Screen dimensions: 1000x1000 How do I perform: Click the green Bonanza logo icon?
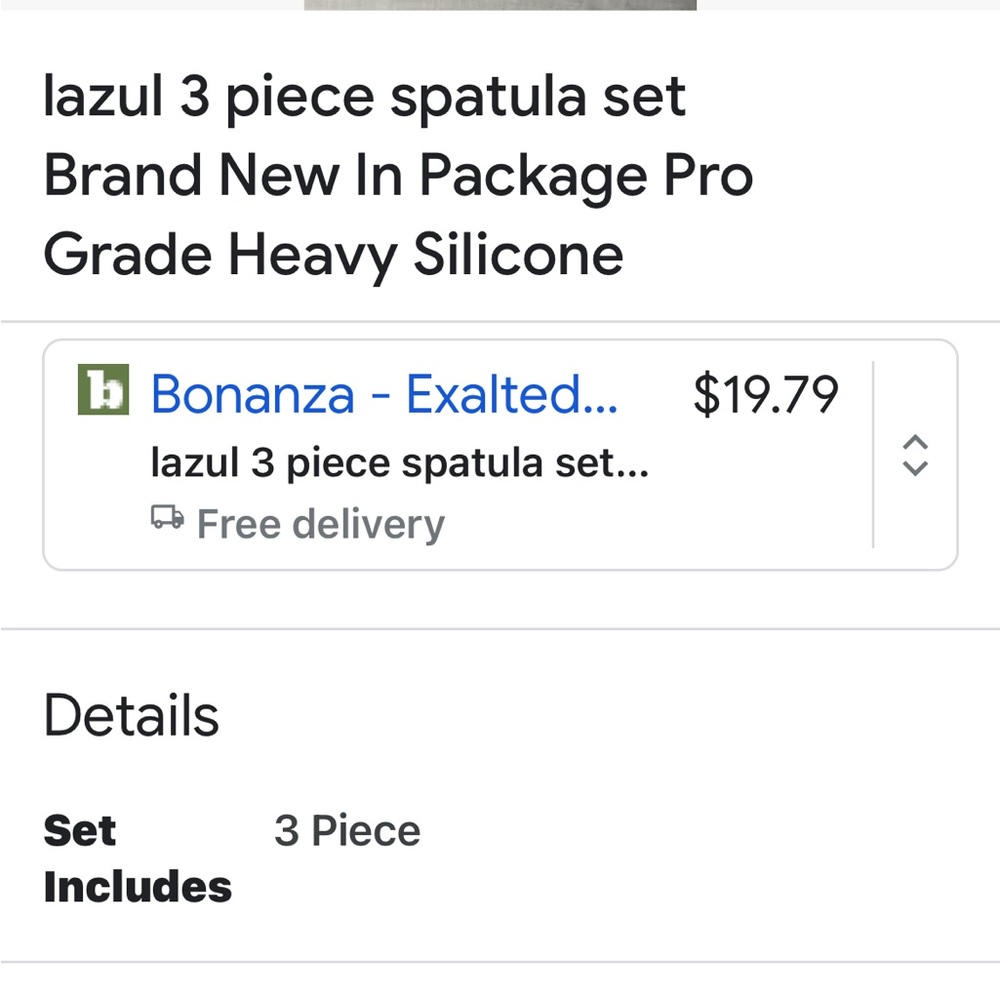click(x=105, y=391)
